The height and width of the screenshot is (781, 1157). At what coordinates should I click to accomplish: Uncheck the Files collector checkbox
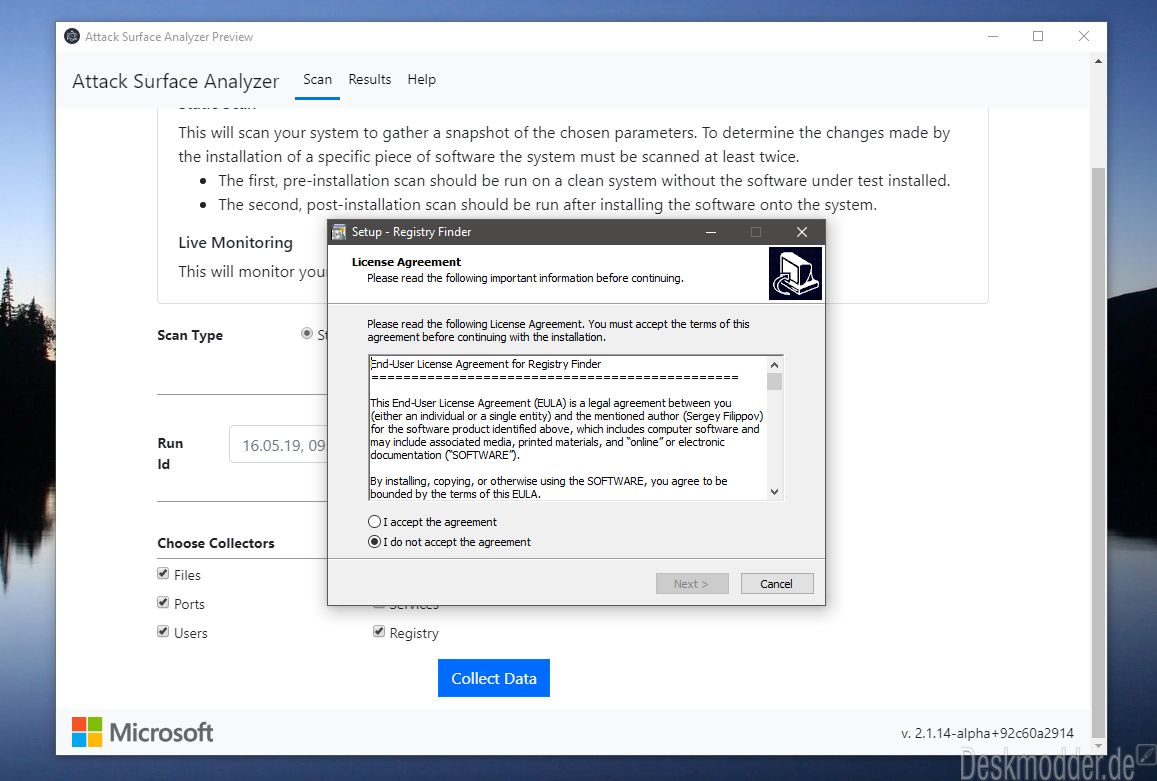pos(163,574)
